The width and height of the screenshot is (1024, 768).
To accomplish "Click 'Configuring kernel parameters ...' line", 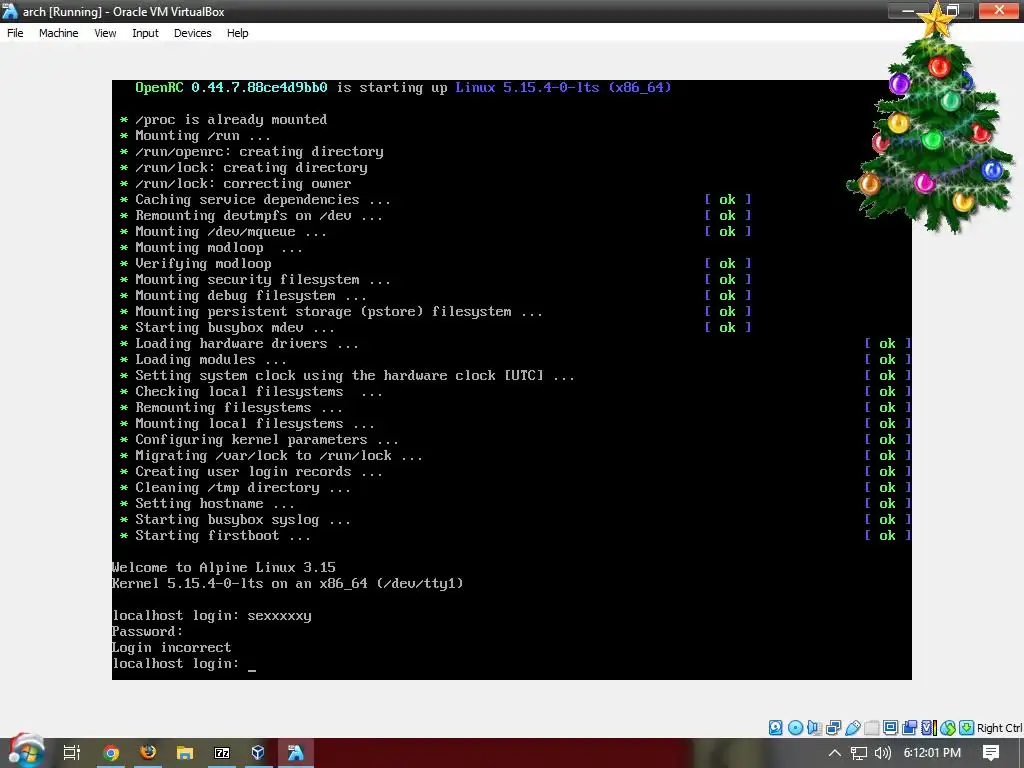I will 266,440.
